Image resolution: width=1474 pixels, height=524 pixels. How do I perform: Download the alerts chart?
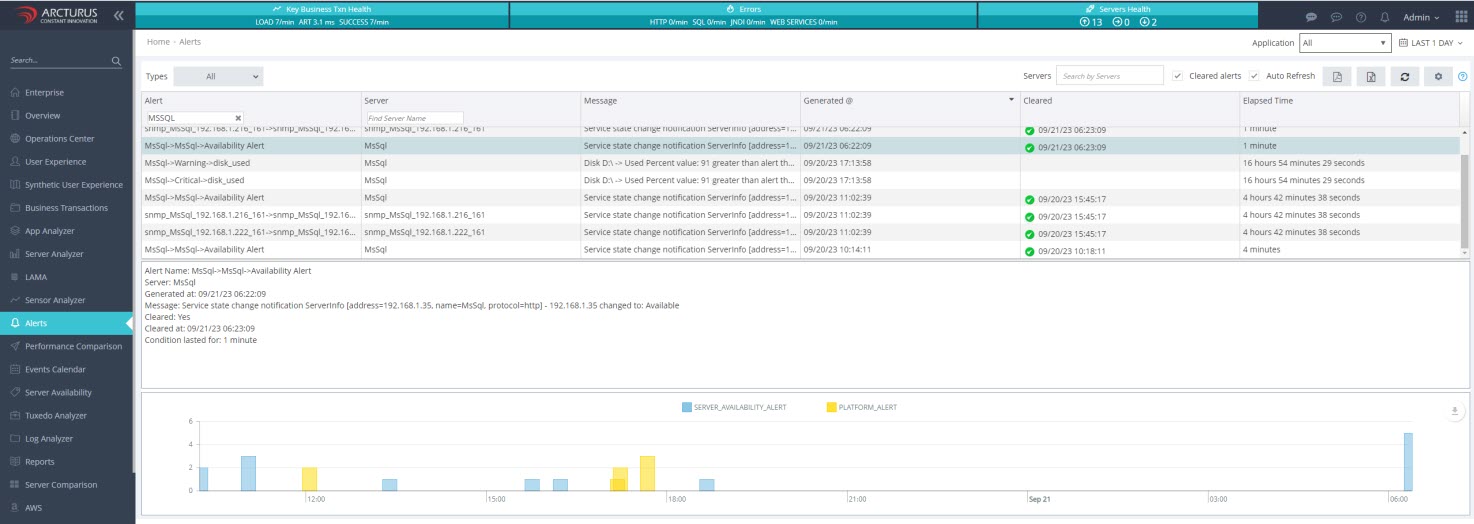pyautogui.click(x=1455, y=412)
